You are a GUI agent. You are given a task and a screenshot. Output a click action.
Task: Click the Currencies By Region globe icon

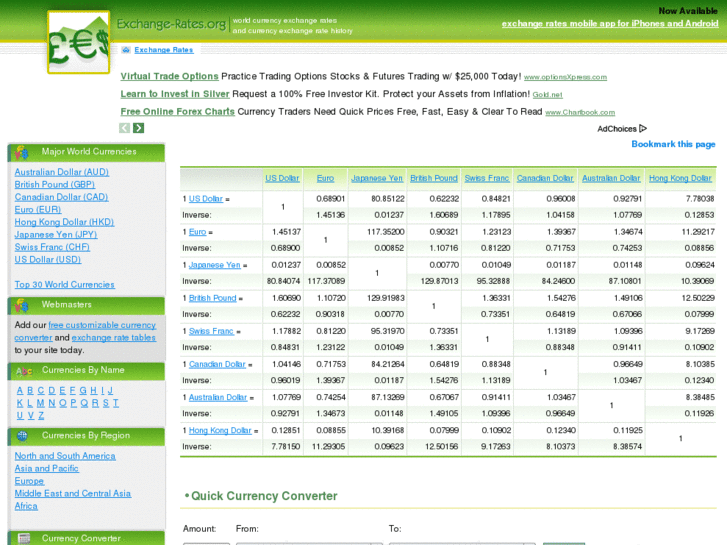(x=20, y=436)
